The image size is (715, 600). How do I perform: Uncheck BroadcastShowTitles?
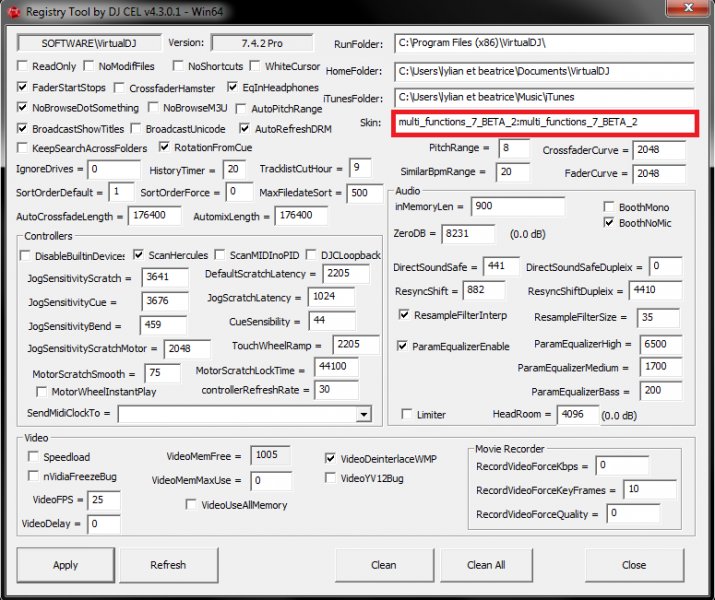(22, 128)
